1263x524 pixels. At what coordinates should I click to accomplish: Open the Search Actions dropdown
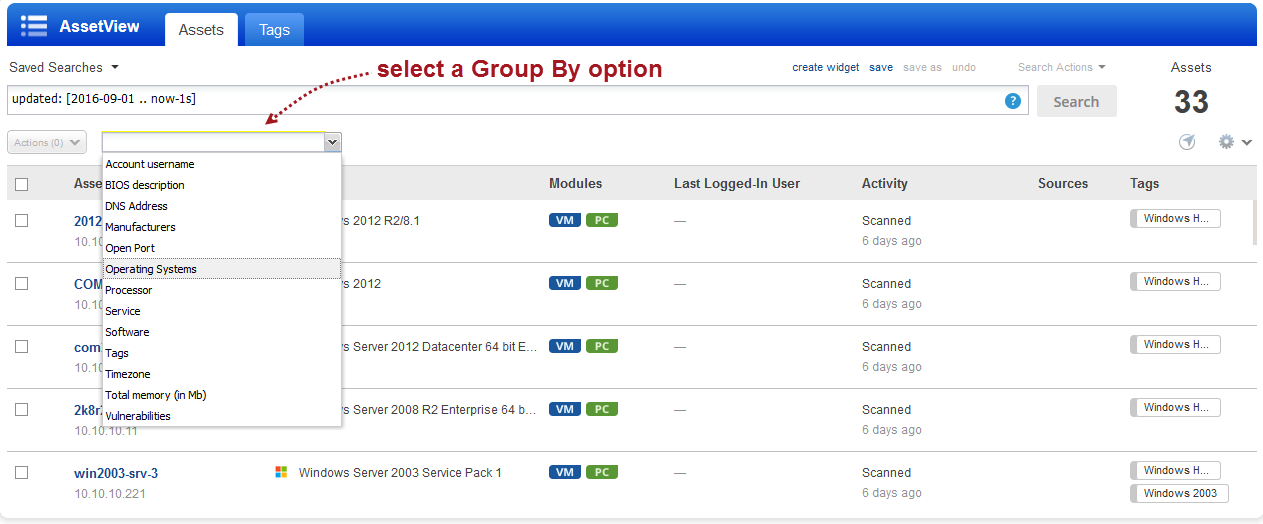pyautogui.click(x=1062, y=67)
